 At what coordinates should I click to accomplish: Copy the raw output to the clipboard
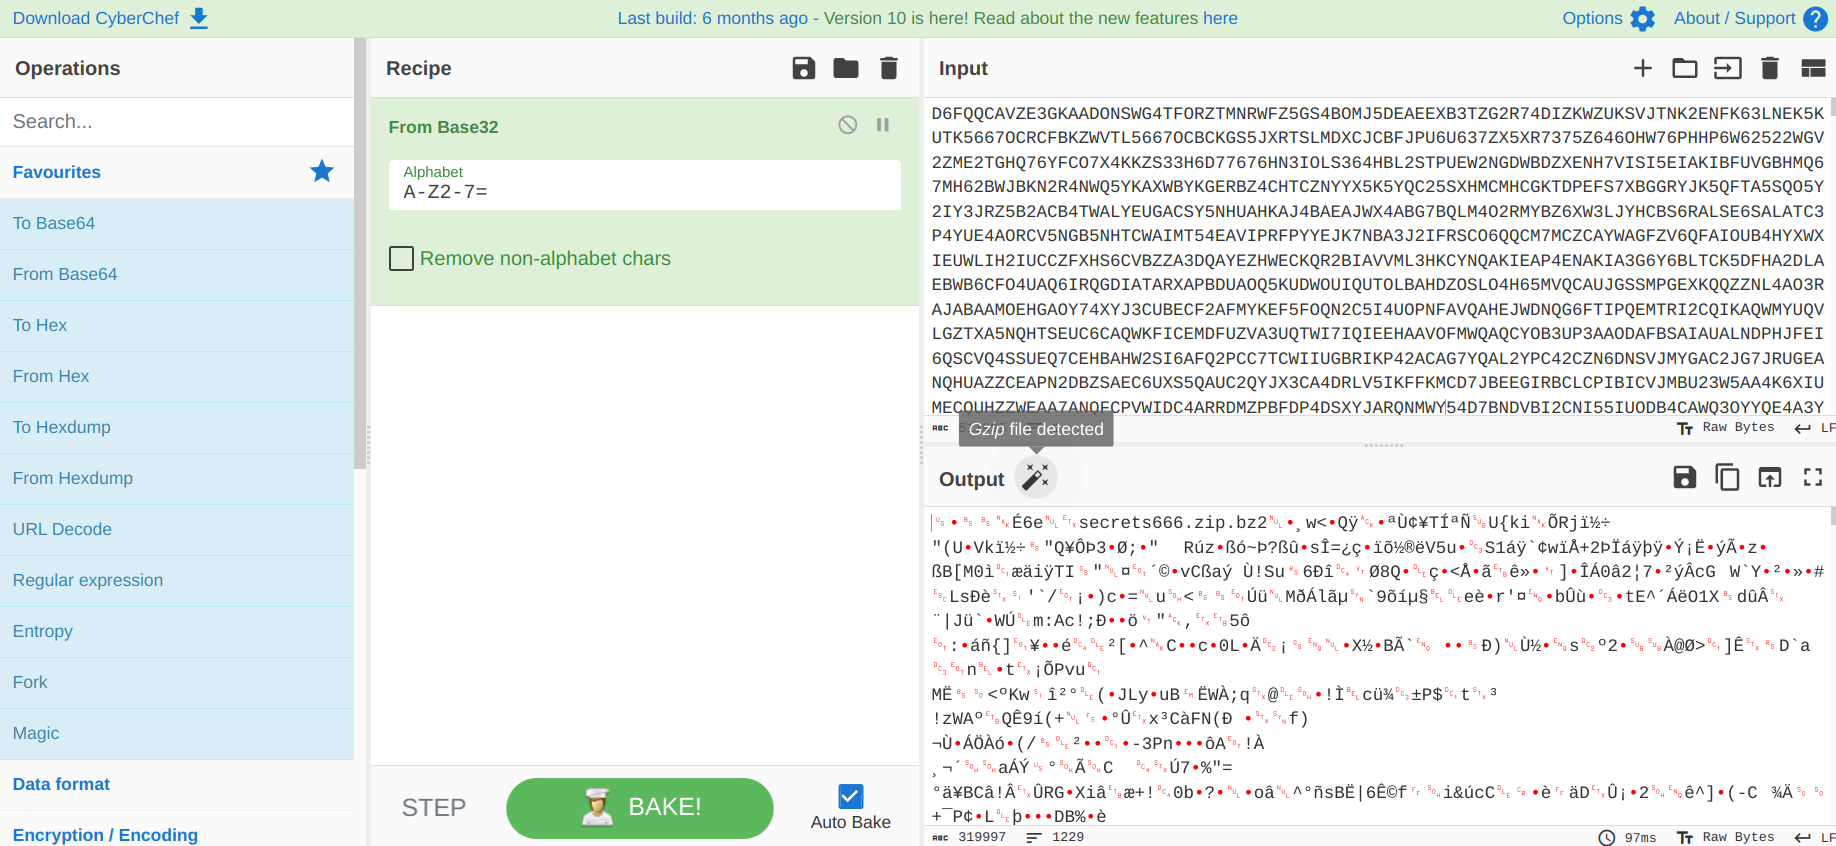(x=1727, y=477)
